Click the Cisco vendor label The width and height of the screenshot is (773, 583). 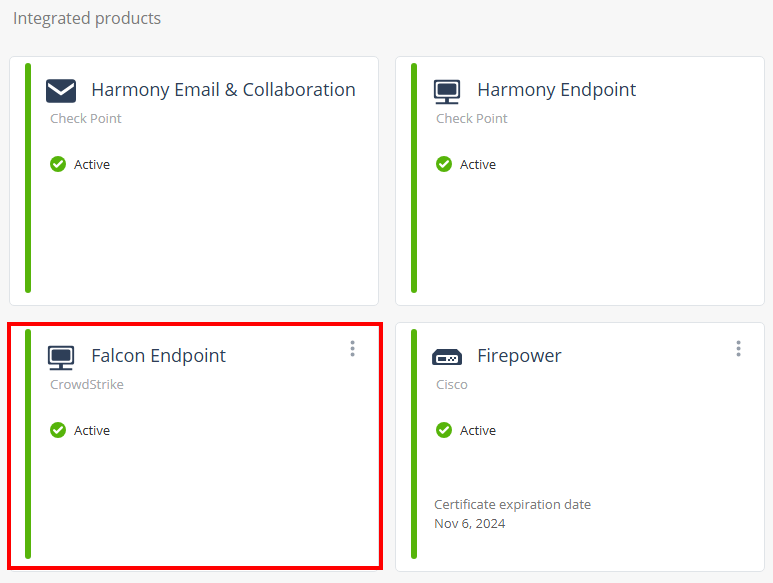451,384
